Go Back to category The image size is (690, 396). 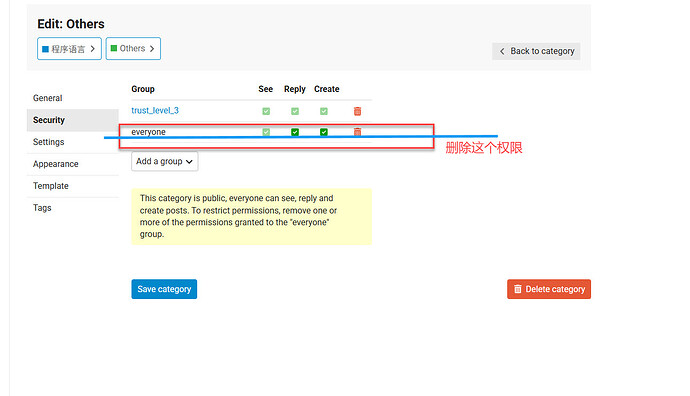pyautogui.click(x=536, y=51)
